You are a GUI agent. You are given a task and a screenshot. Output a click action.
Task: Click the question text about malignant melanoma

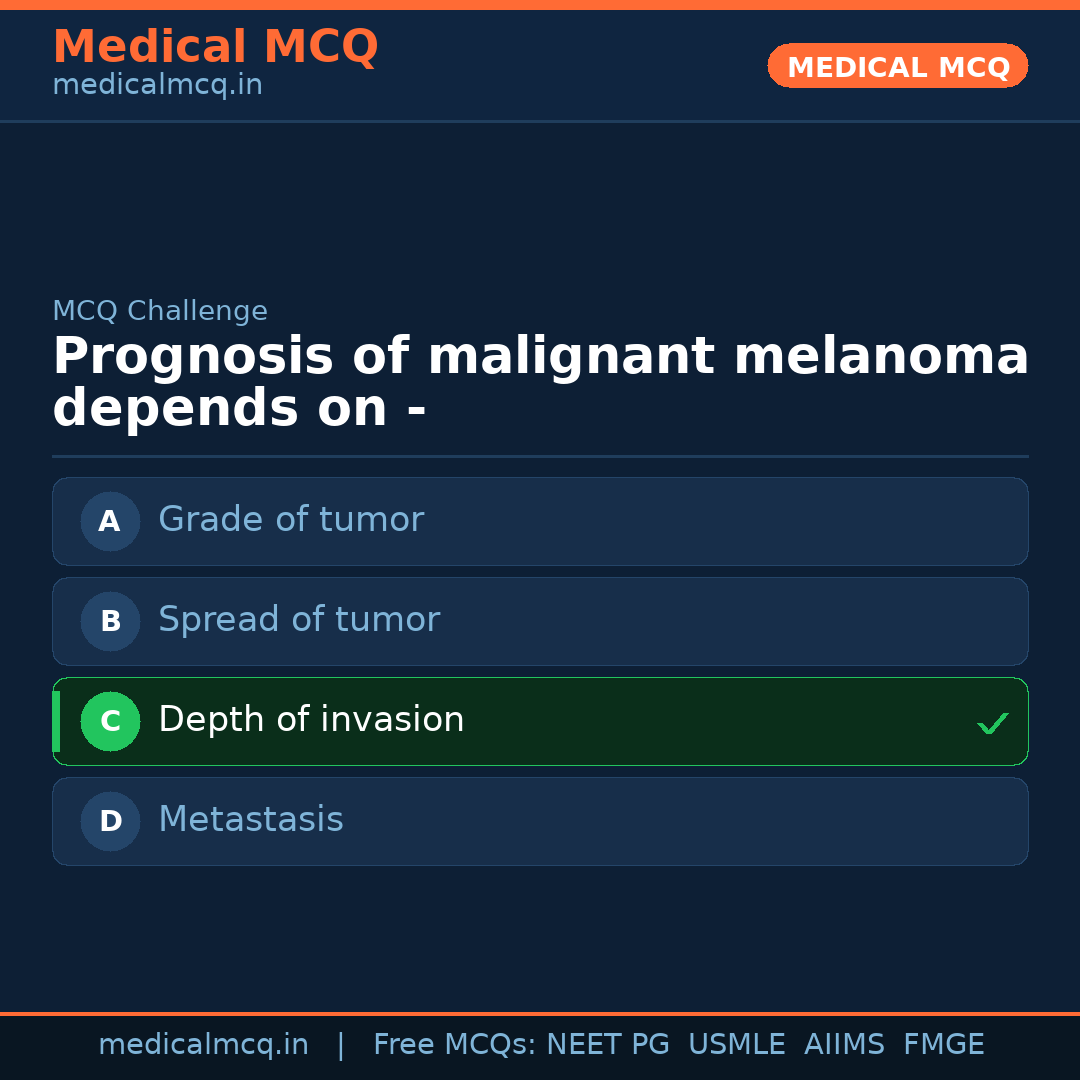tap(540, 383)
